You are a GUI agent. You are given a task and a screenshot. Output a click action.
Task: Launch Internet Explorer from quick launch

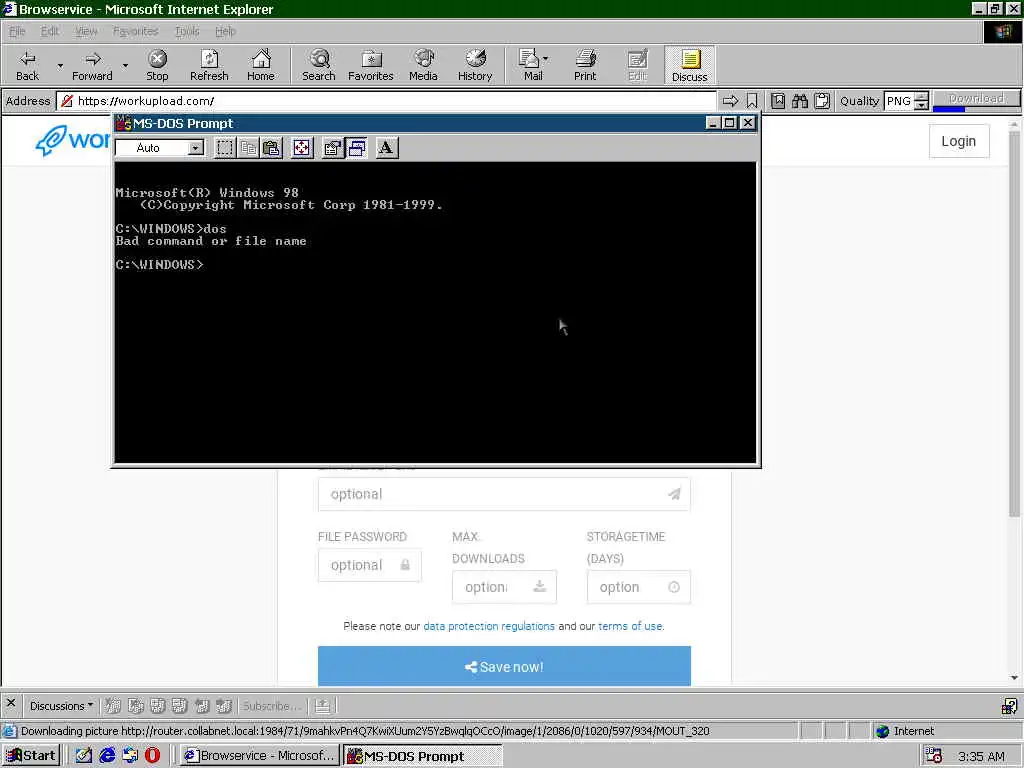(107, 756)
